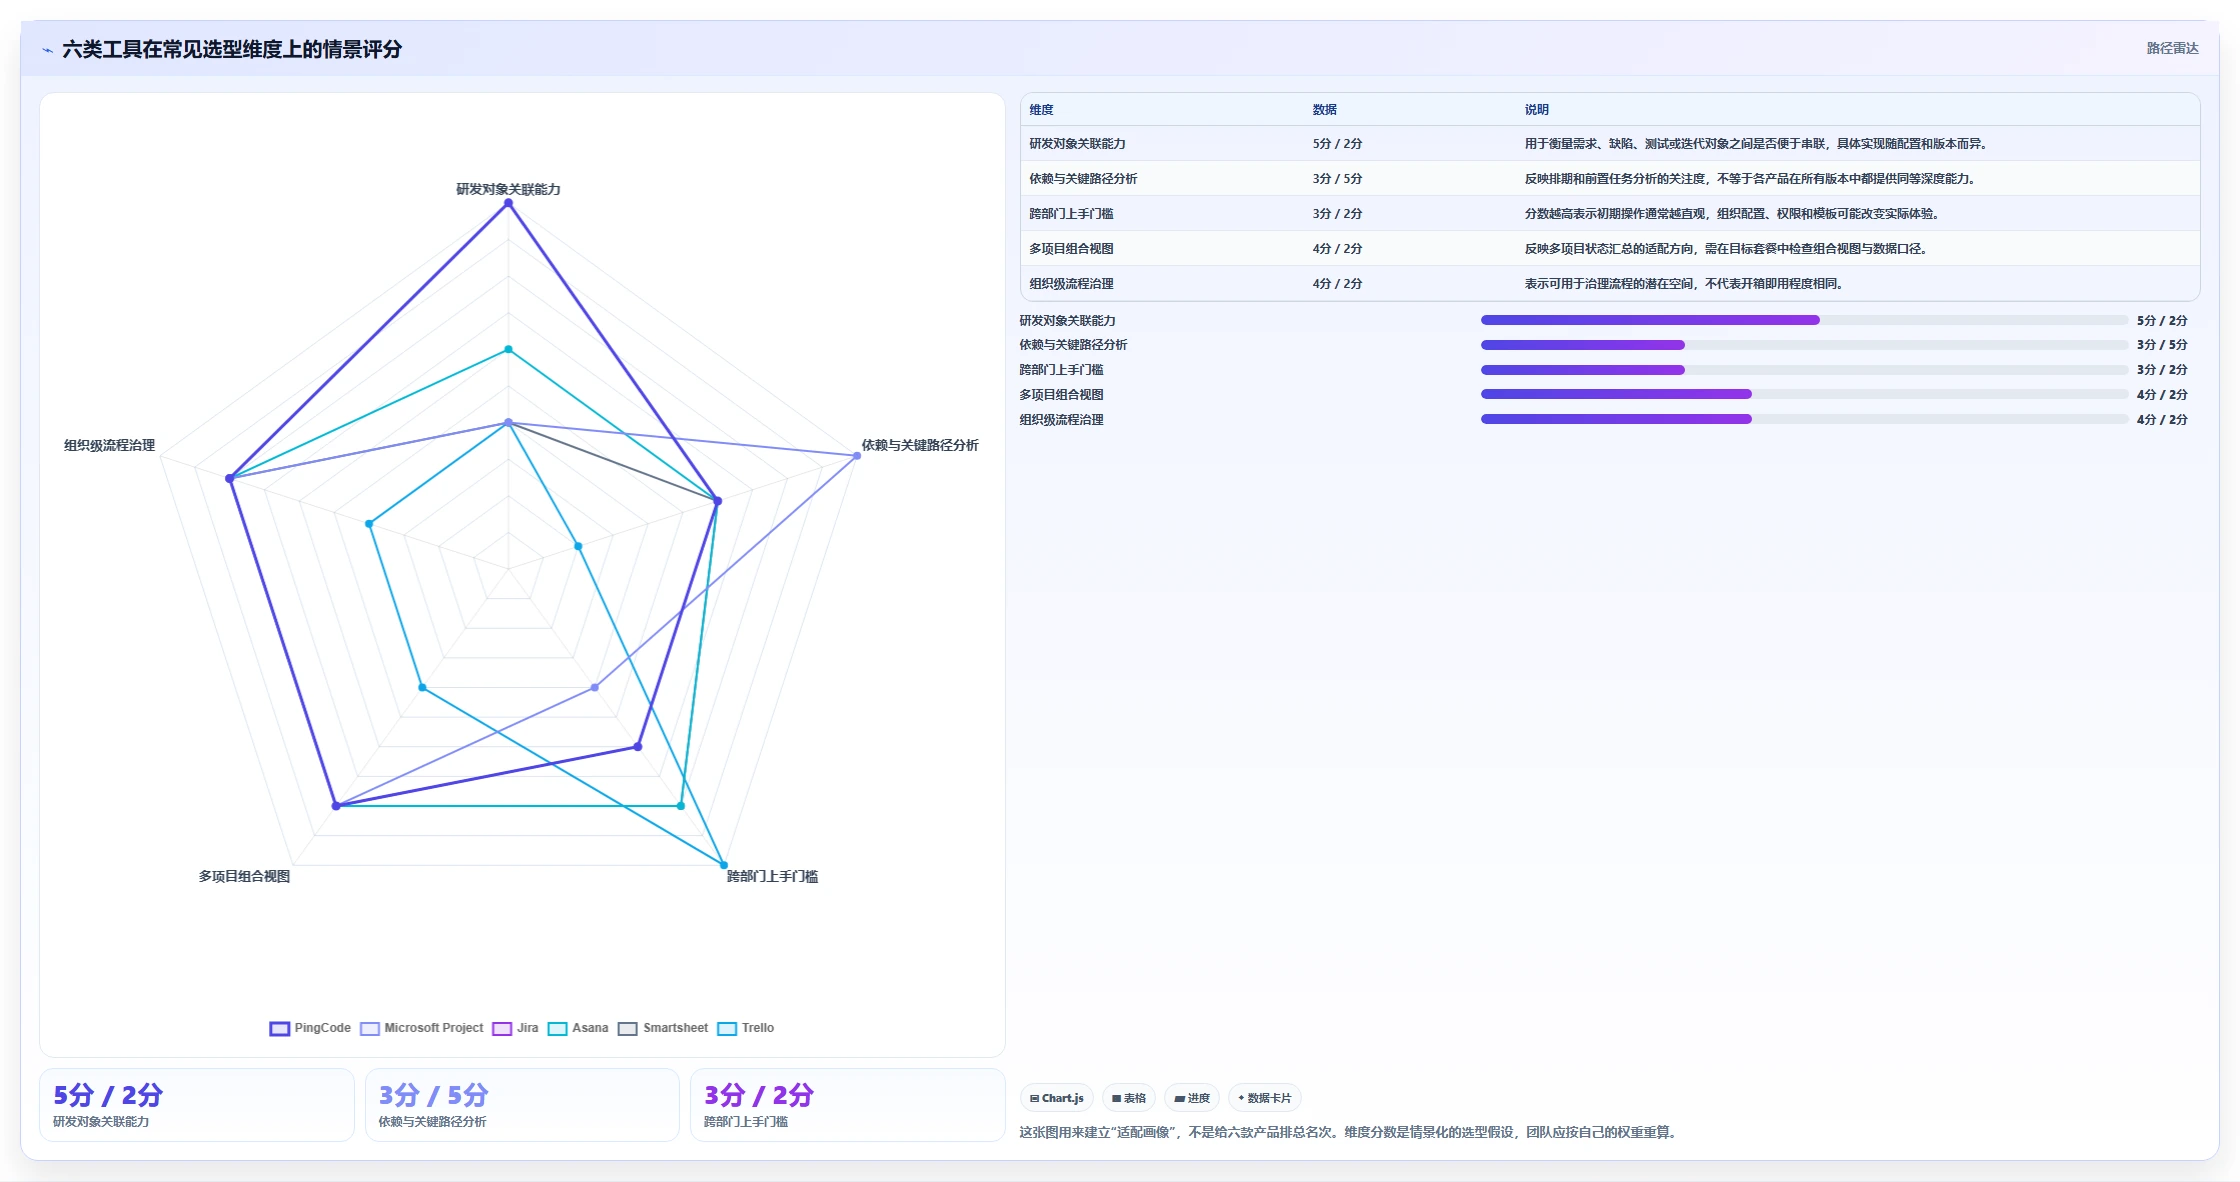
Task: Toggle the PingCode legend item
Action: 310,1028
